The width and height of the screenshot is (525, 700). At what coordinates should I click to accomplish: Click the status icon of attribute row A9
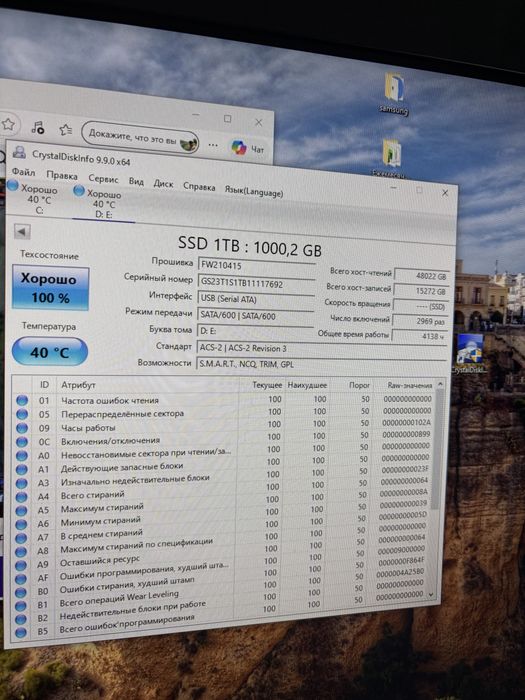[21, 565]
